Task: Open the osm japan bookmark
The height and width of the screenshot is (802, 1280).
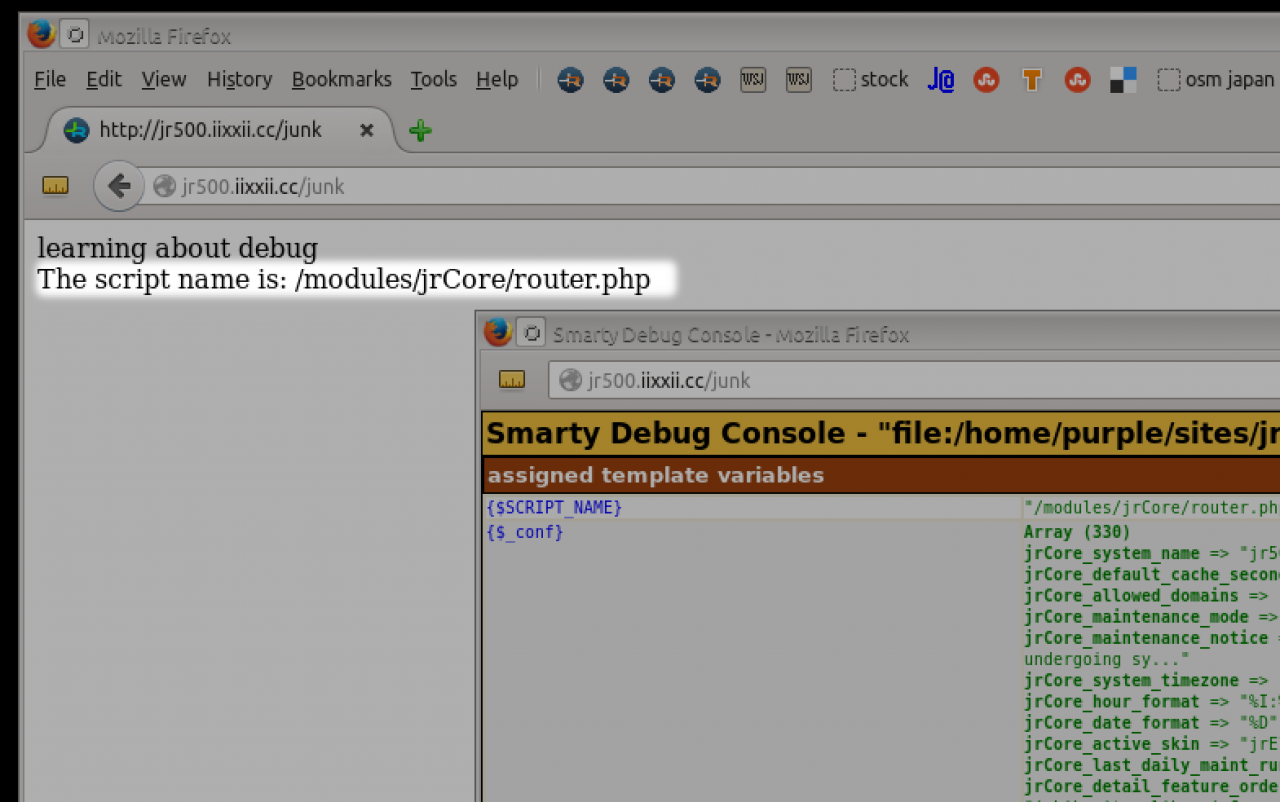Action: click(x=1216, y=80)
